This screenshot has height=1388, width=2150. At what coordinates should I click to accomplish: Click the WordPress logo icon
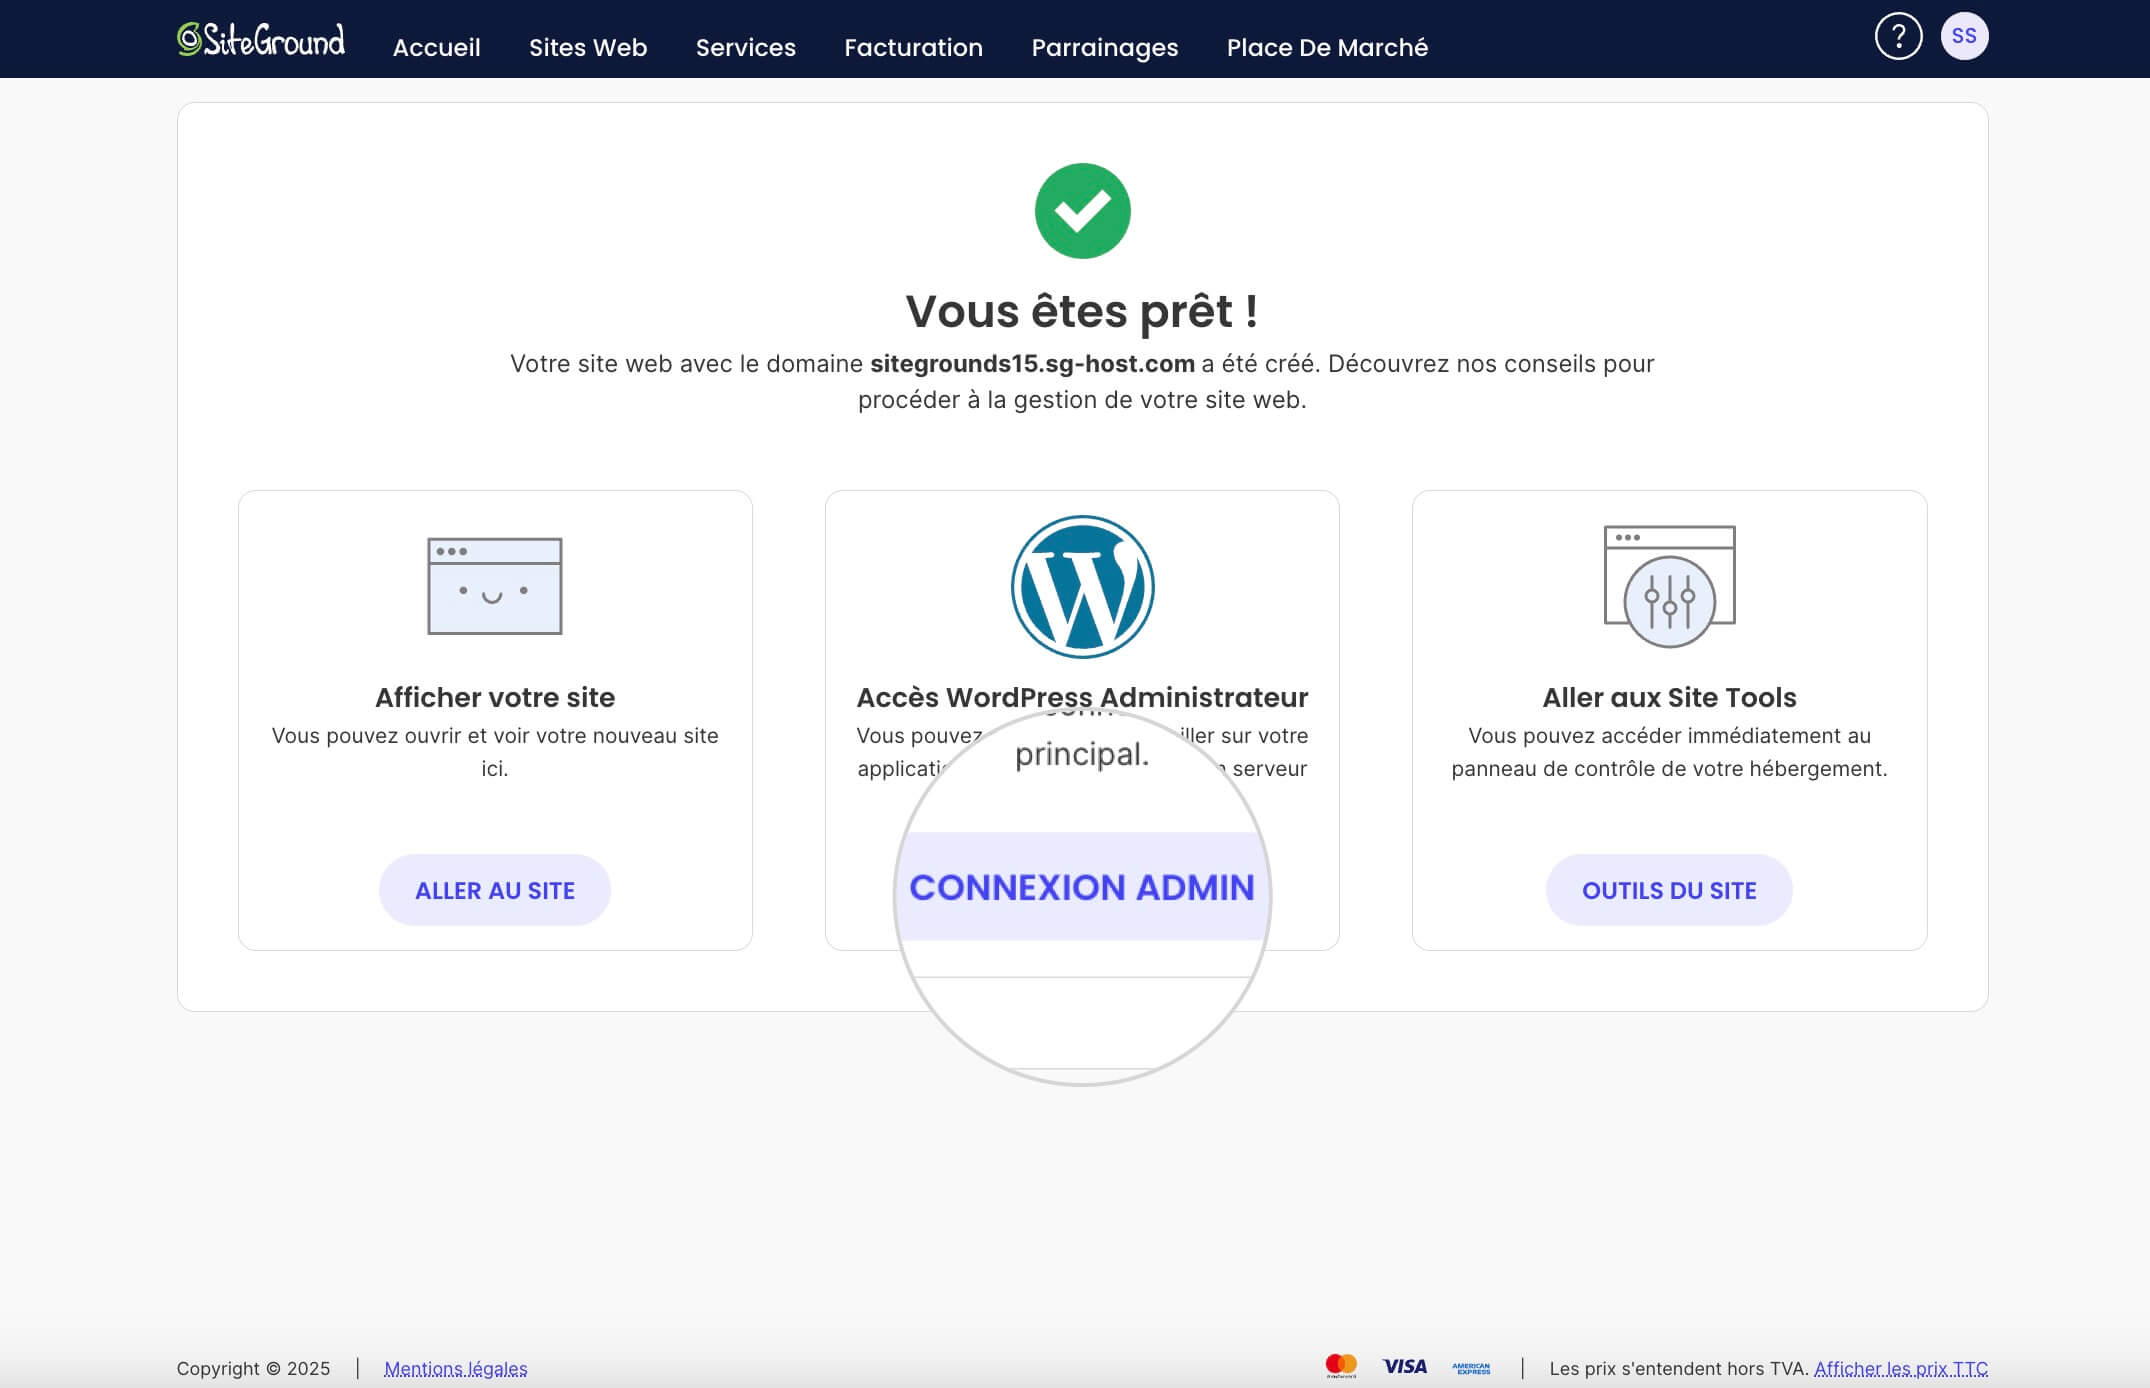click(1082, 587)
